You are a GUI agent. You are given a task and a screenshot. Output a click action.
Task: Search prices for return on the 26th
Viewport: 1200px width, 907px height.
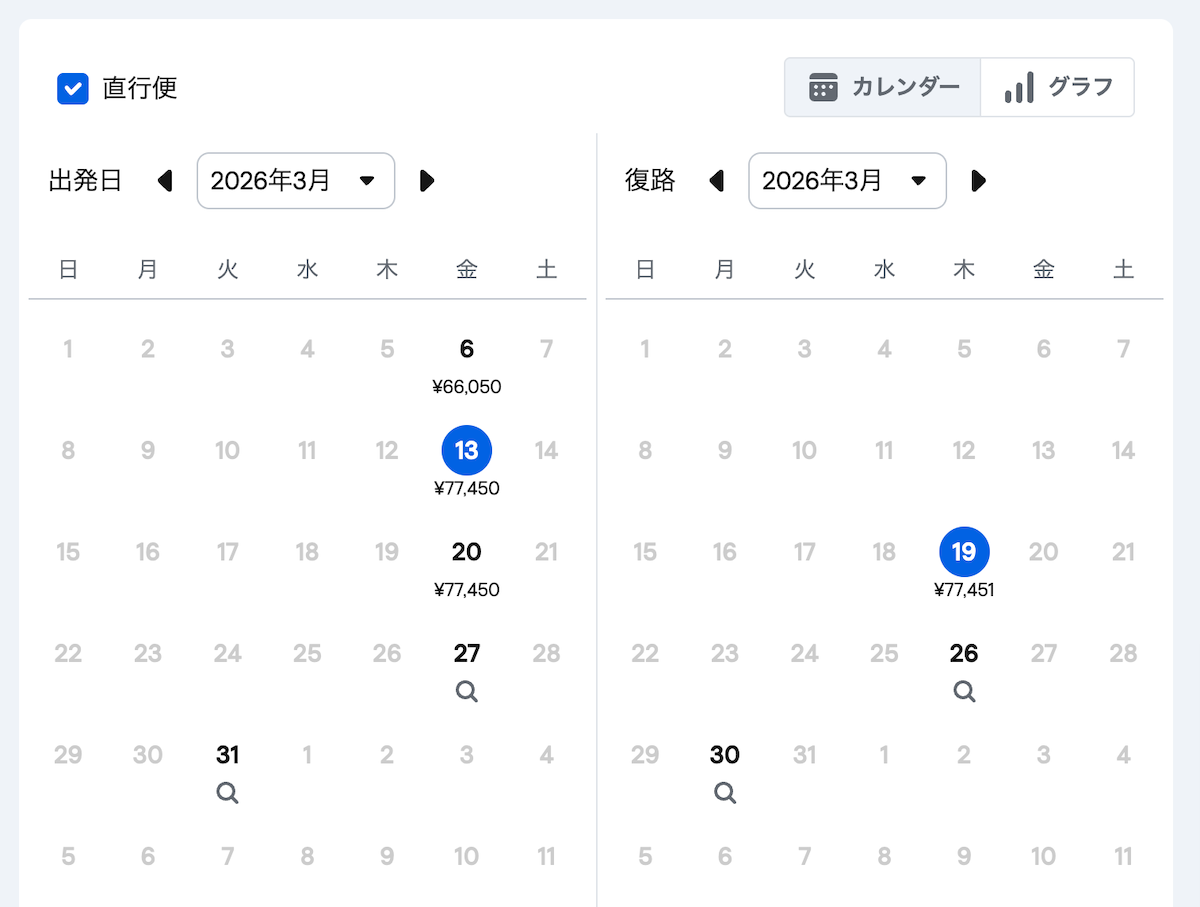click(964, 692)
